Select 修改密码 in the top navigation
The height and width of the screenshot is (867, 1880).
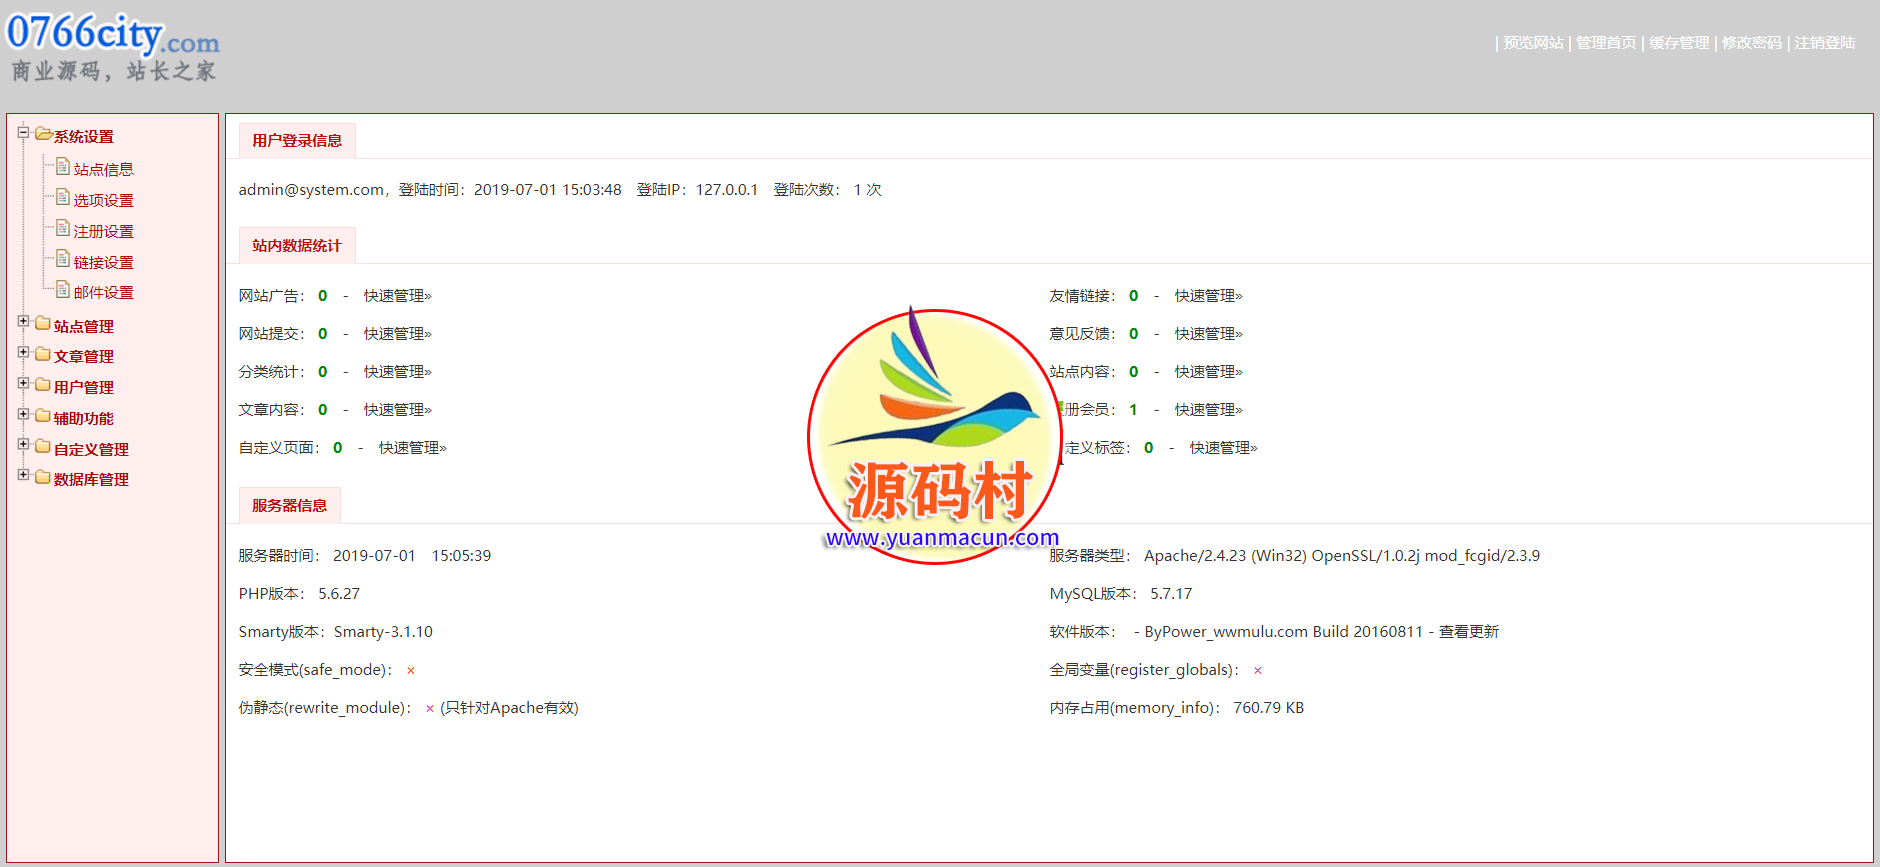1751,43
